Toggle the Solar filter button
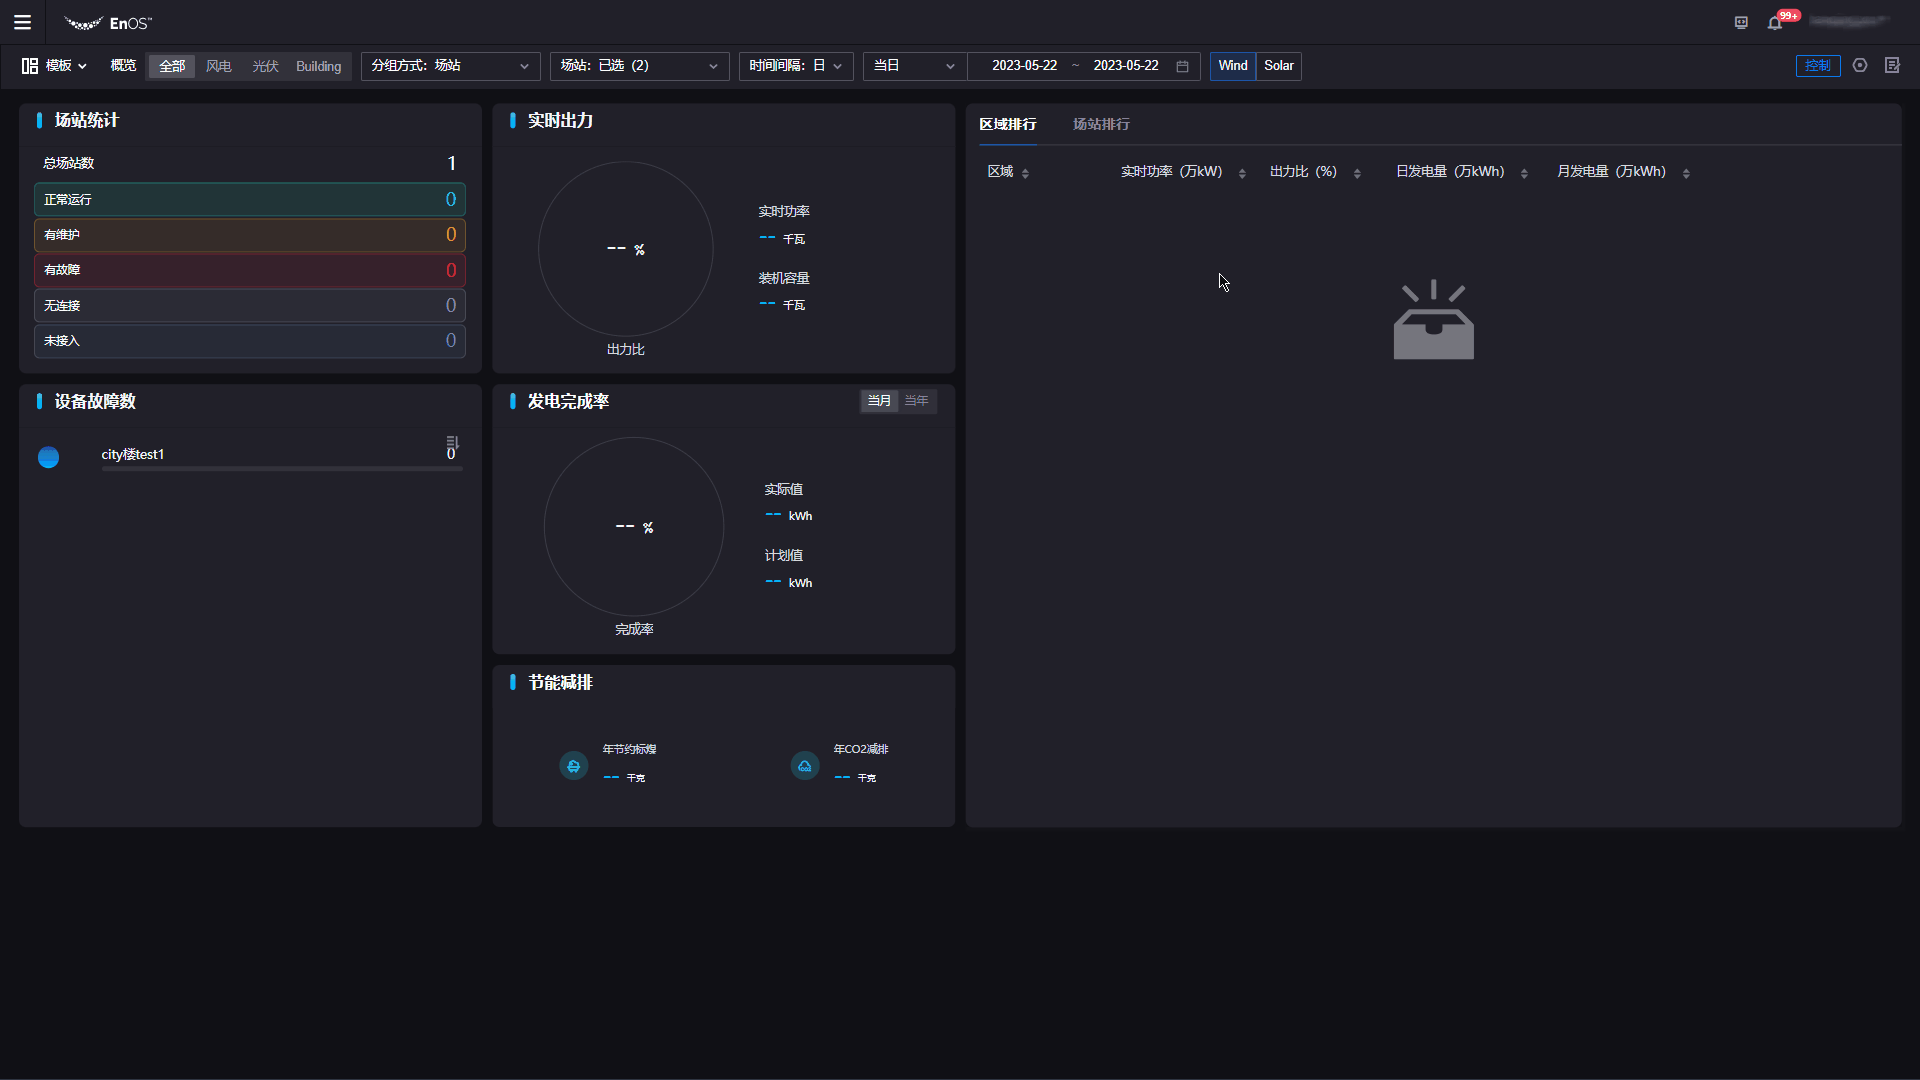1920x1080 pixels. tap(1278, 66)
